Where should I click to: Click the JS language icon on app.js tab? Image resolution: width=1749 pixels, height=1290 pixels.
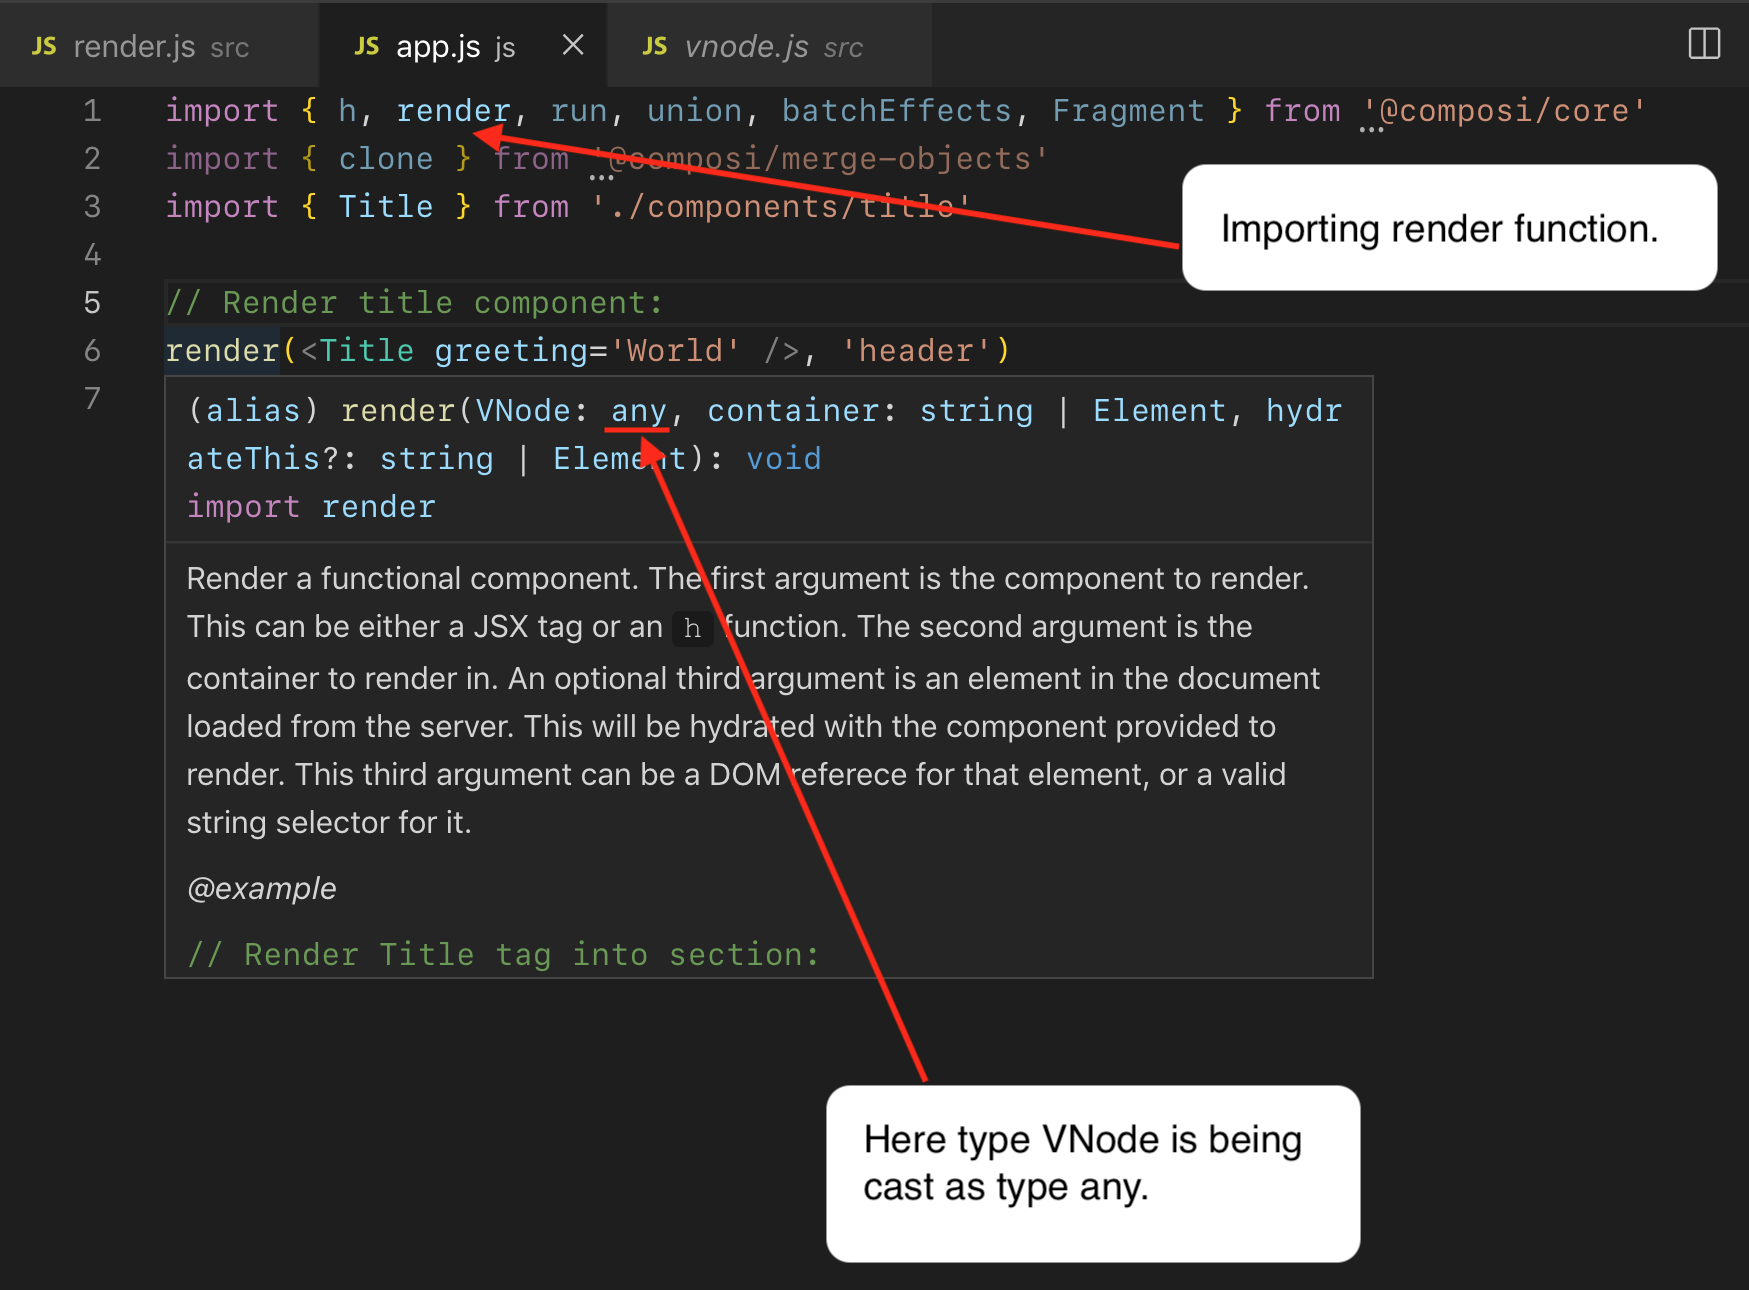pyautogui.click(x=366, y=45)
